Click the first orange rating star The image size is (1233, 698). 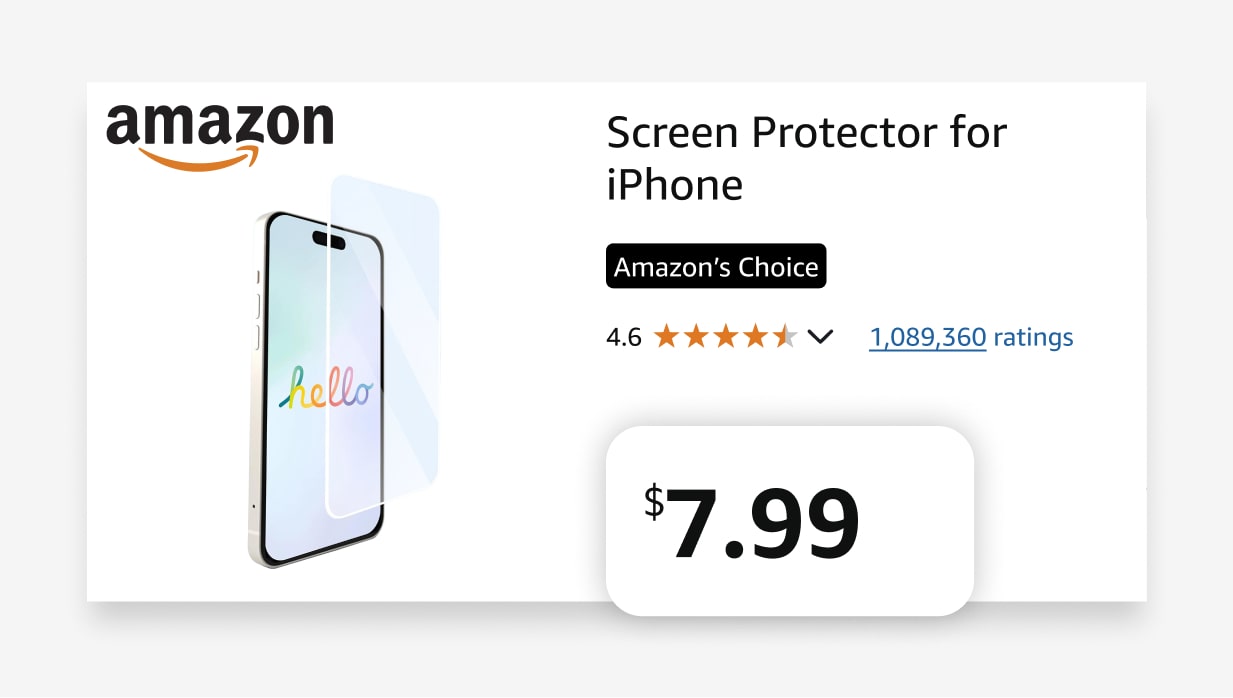coord(665,337)
